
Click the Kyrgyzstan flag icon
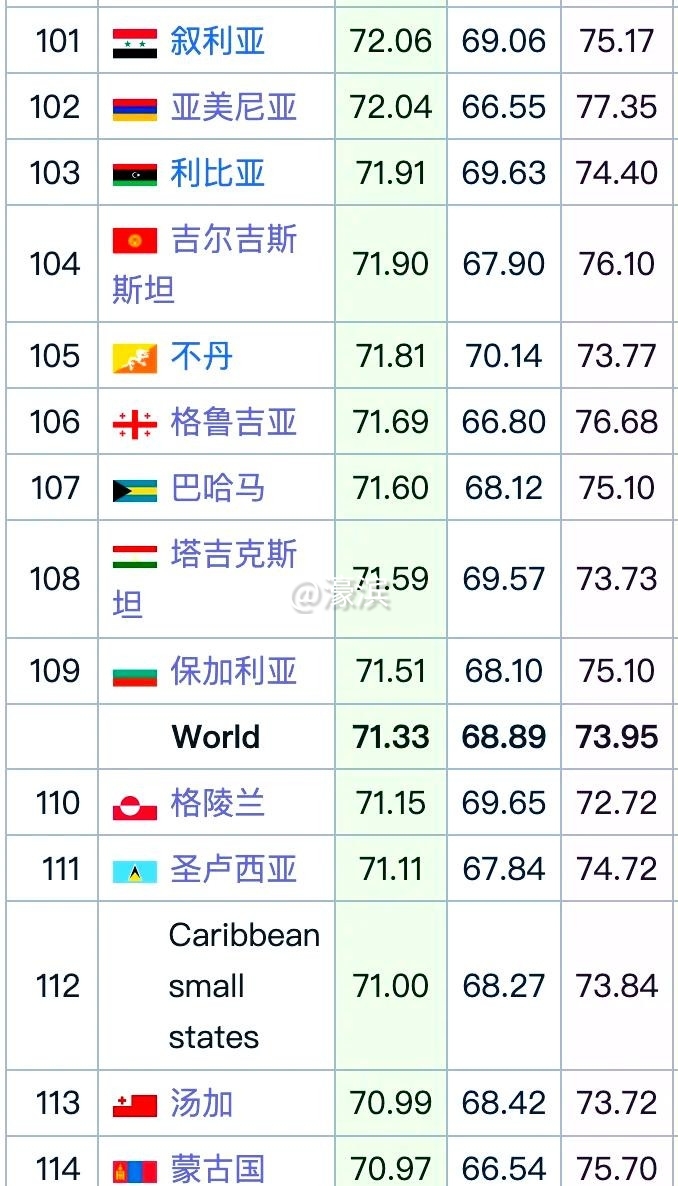[134, 241]
